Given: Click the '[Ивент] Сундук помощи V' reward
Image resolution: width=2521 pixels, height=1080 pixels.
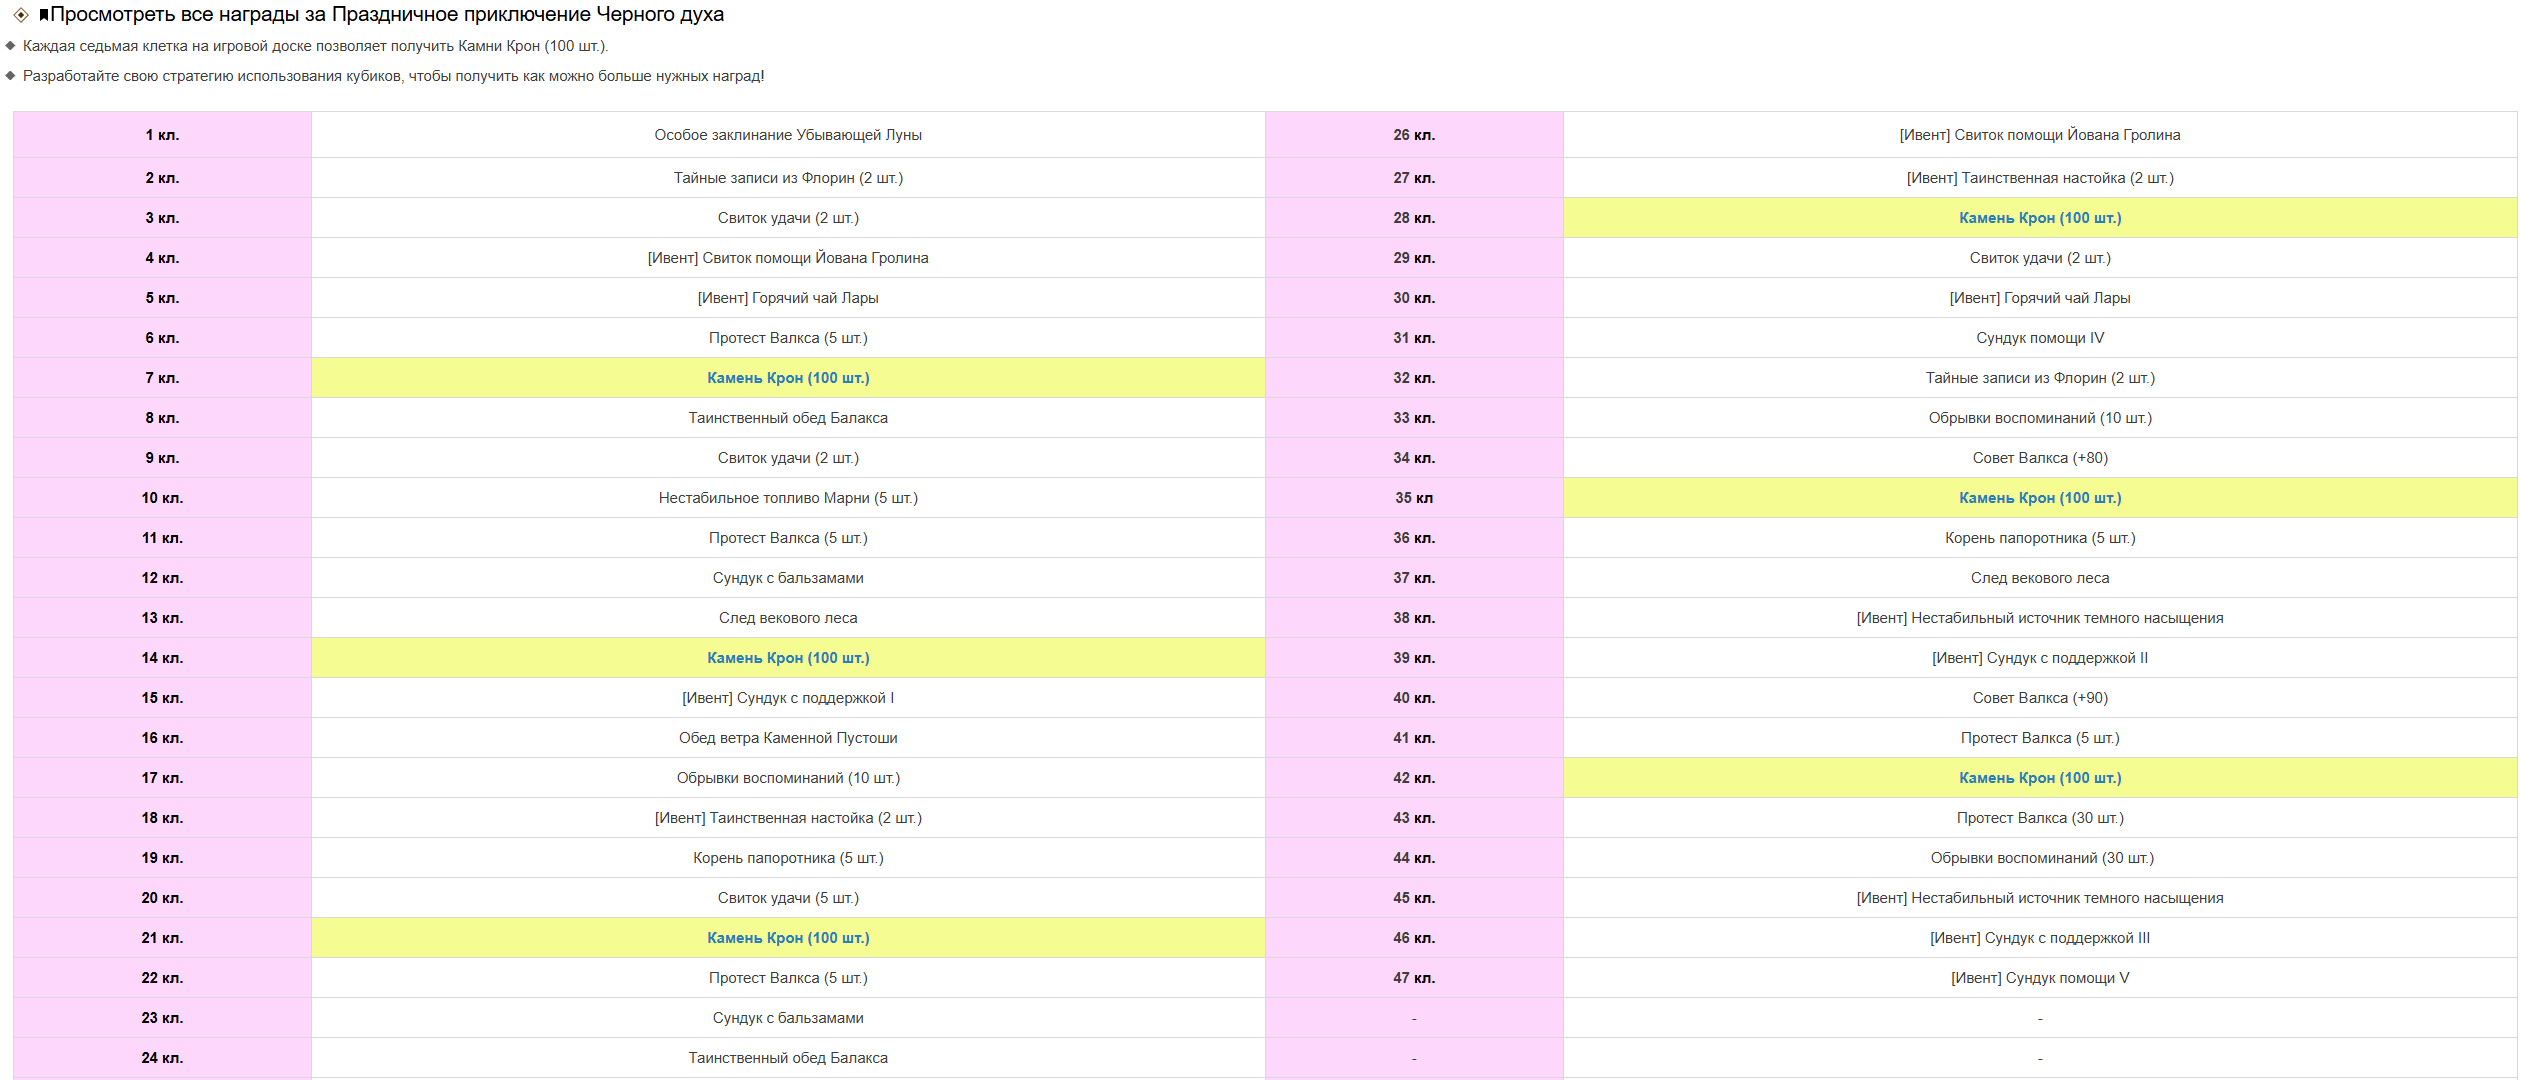Looking at the screenshot, I should click(x=2039, y=978).
